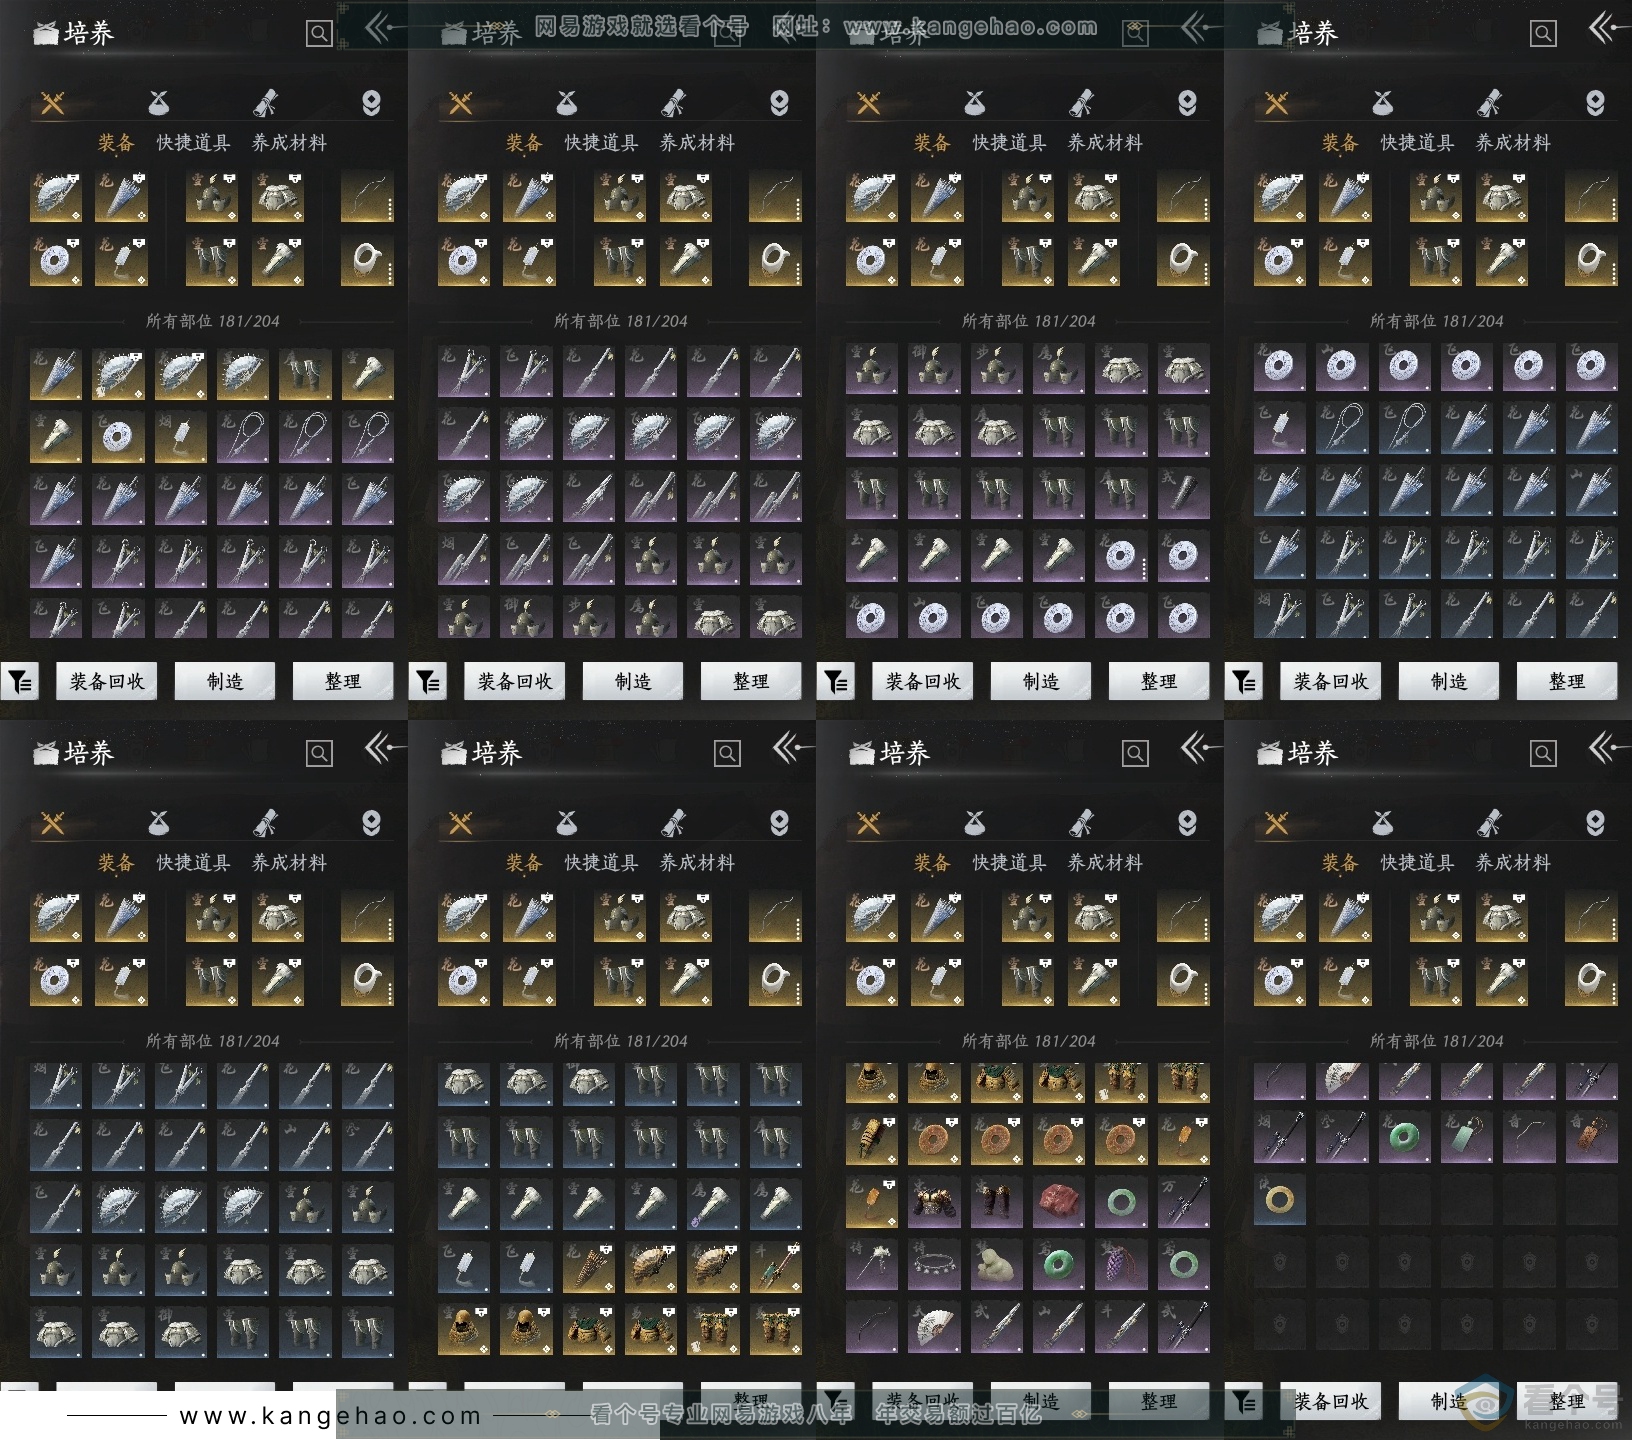Open 养成材料 tab in bottom-right panel
The width and height of the screenshot is (1632, 1440).
click(1513, 863)
